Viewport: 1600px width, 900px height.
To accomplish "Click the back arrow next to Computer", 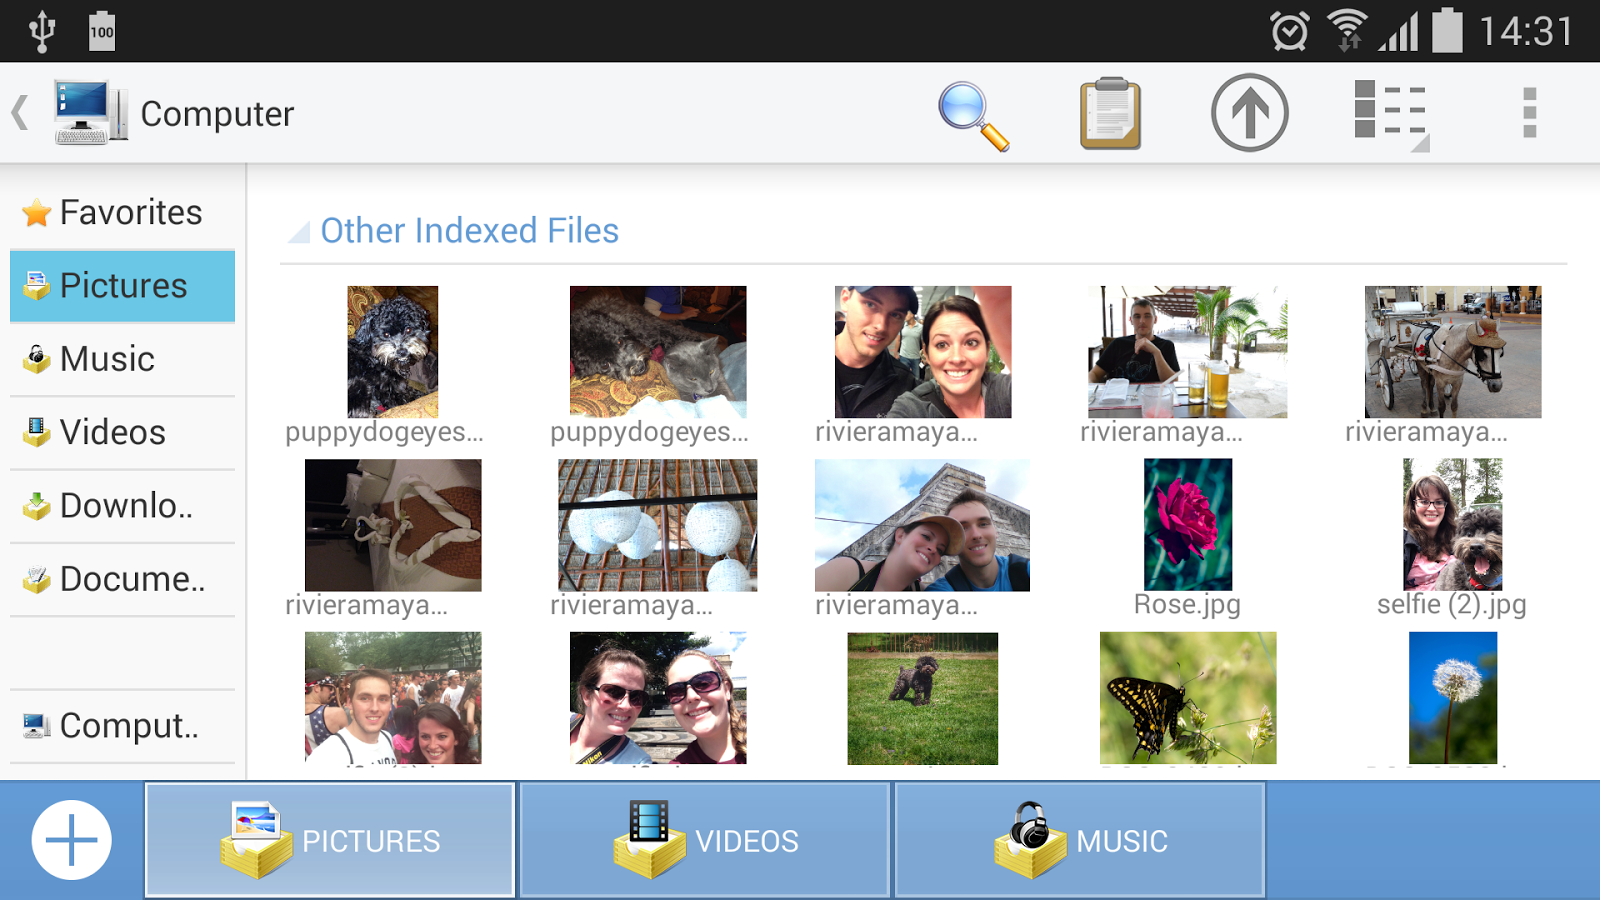I will 20,111.
